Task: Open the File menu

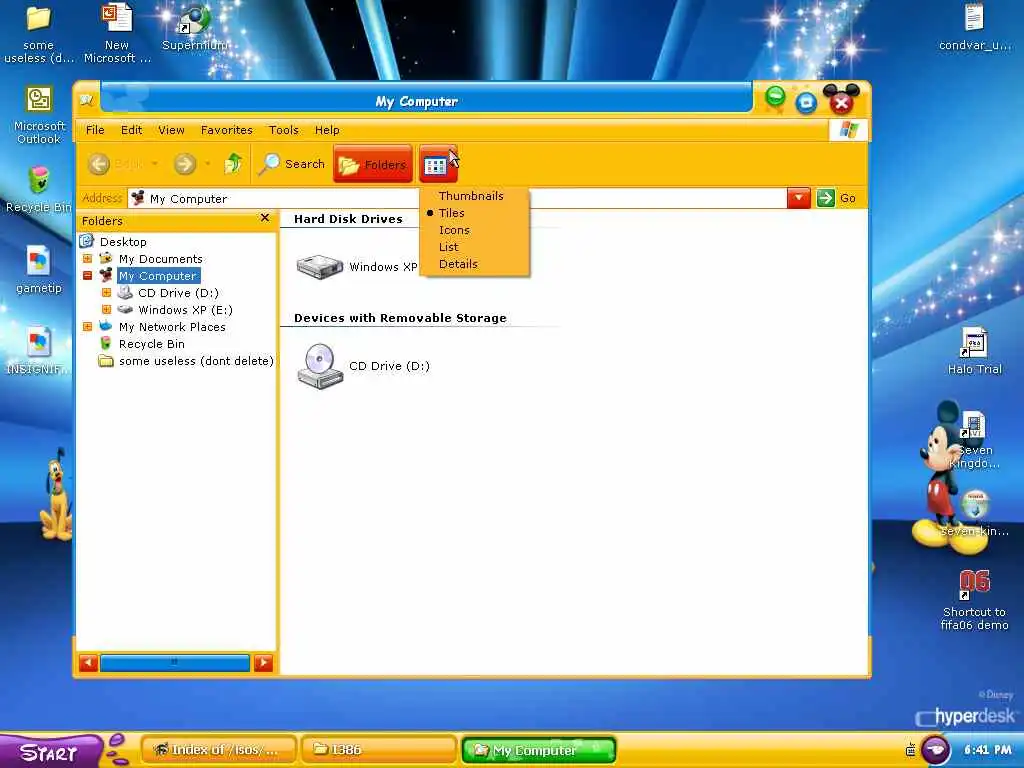Action: (x=95, y=130)
